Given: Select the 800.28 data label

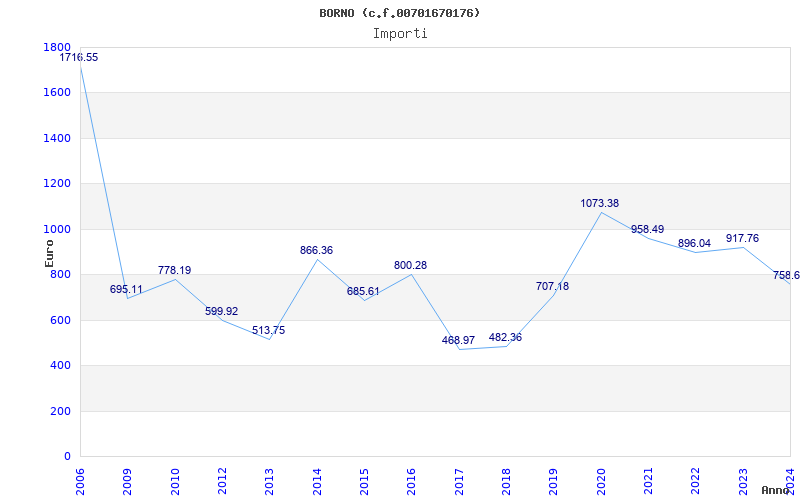Looking at the screenshot, I should tap(410, 266).
